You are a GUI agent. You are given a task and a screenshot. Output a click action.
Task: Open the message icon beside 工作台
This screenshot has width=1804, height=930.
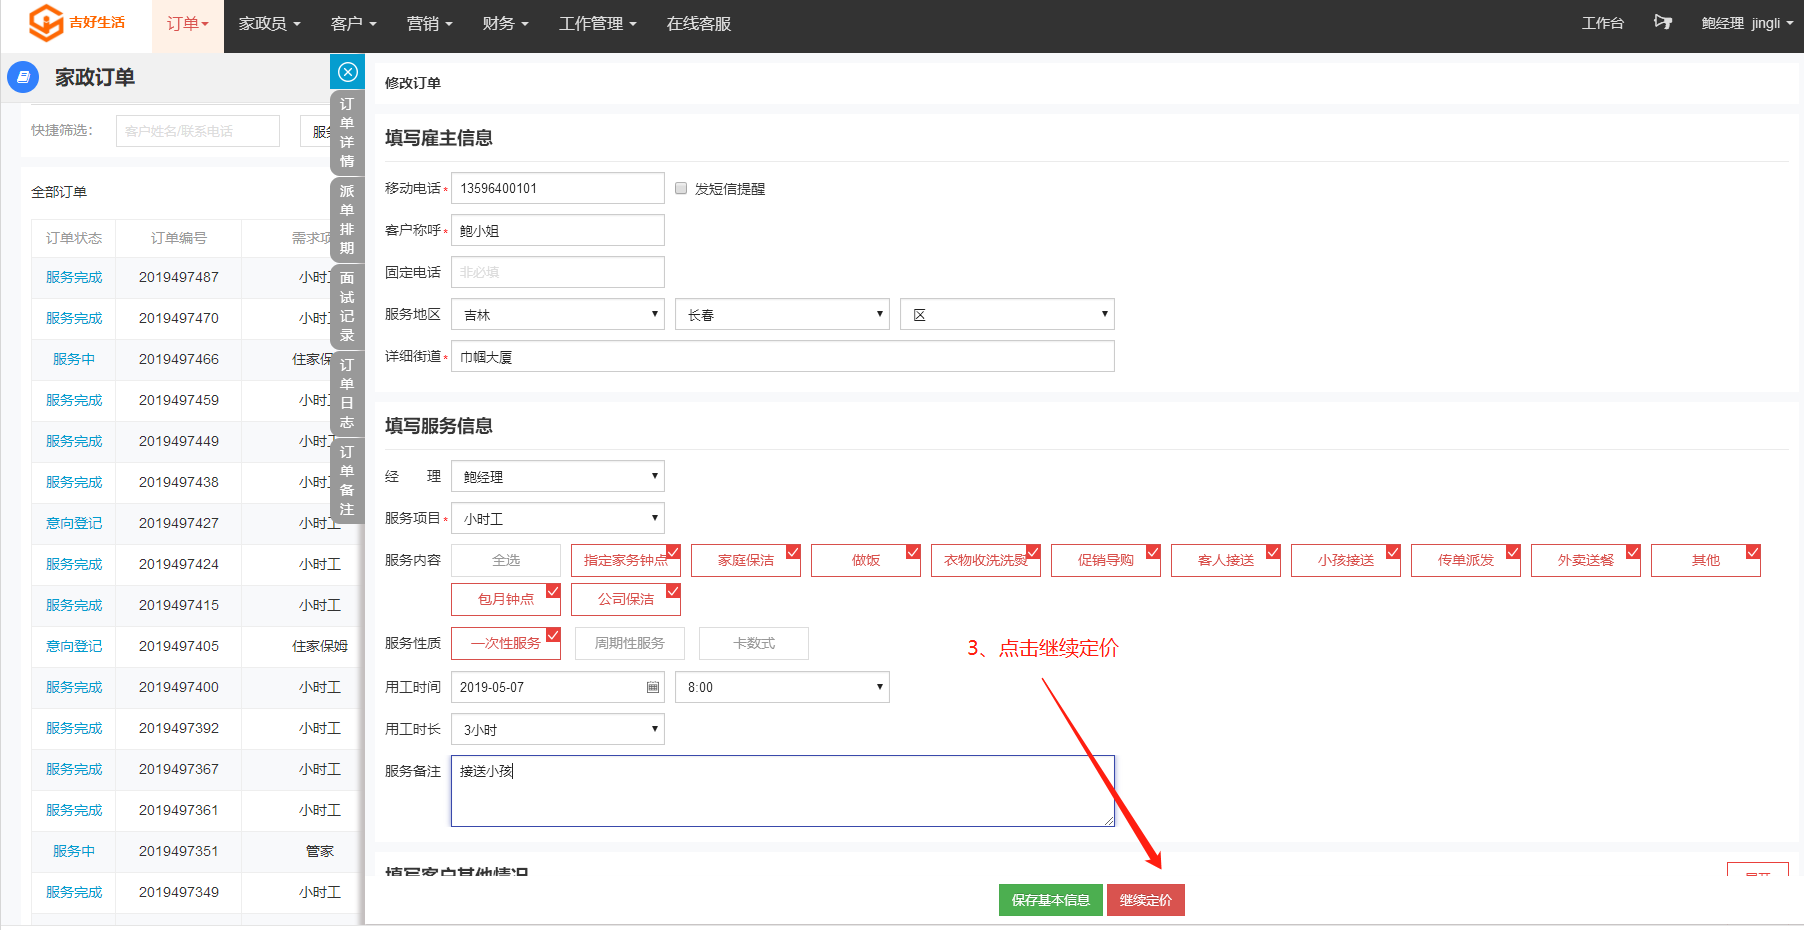[x=1662, y=22]
